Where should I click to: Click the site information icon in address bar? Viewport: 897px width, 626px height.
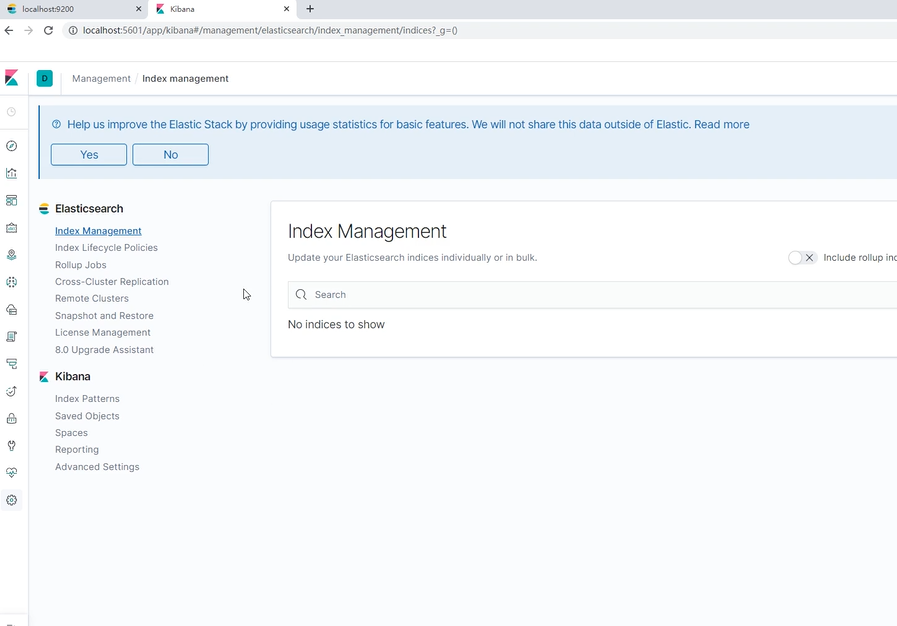click(73, 30)
